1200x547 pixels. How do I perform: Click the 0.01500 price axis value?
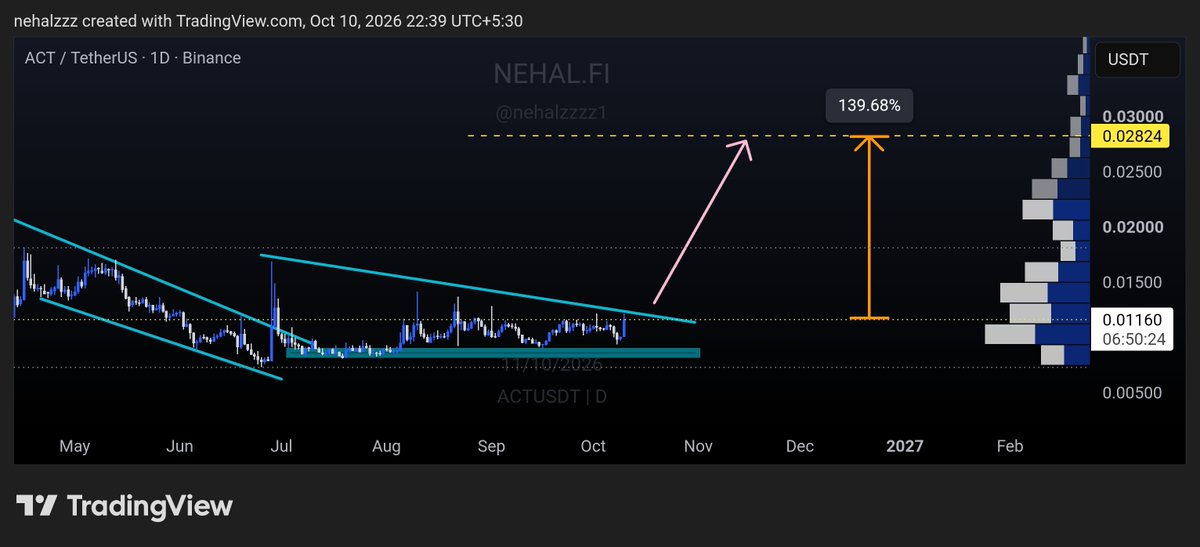[x=1132, y=283]
